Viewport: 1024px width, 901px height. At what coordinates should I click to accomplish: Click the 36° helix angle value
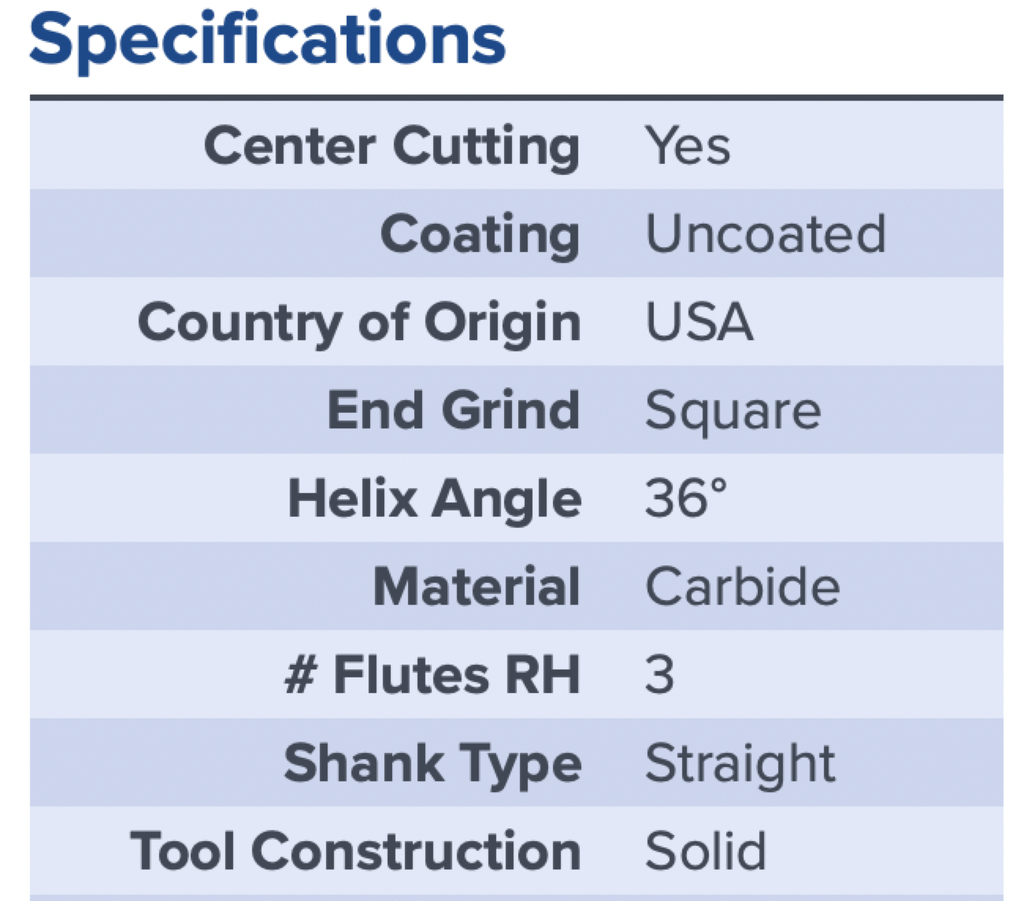[x=686, y=498]
